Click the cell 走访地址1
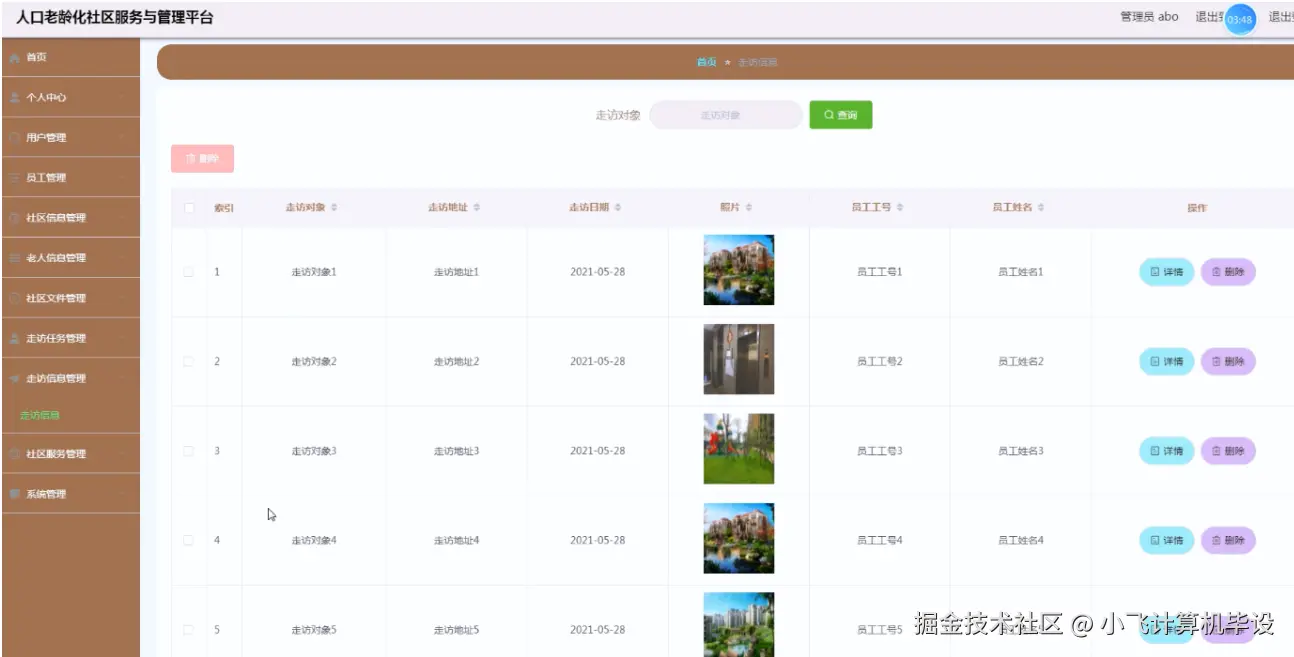This screenshot has height=657, width=1294. pos(456,272)
